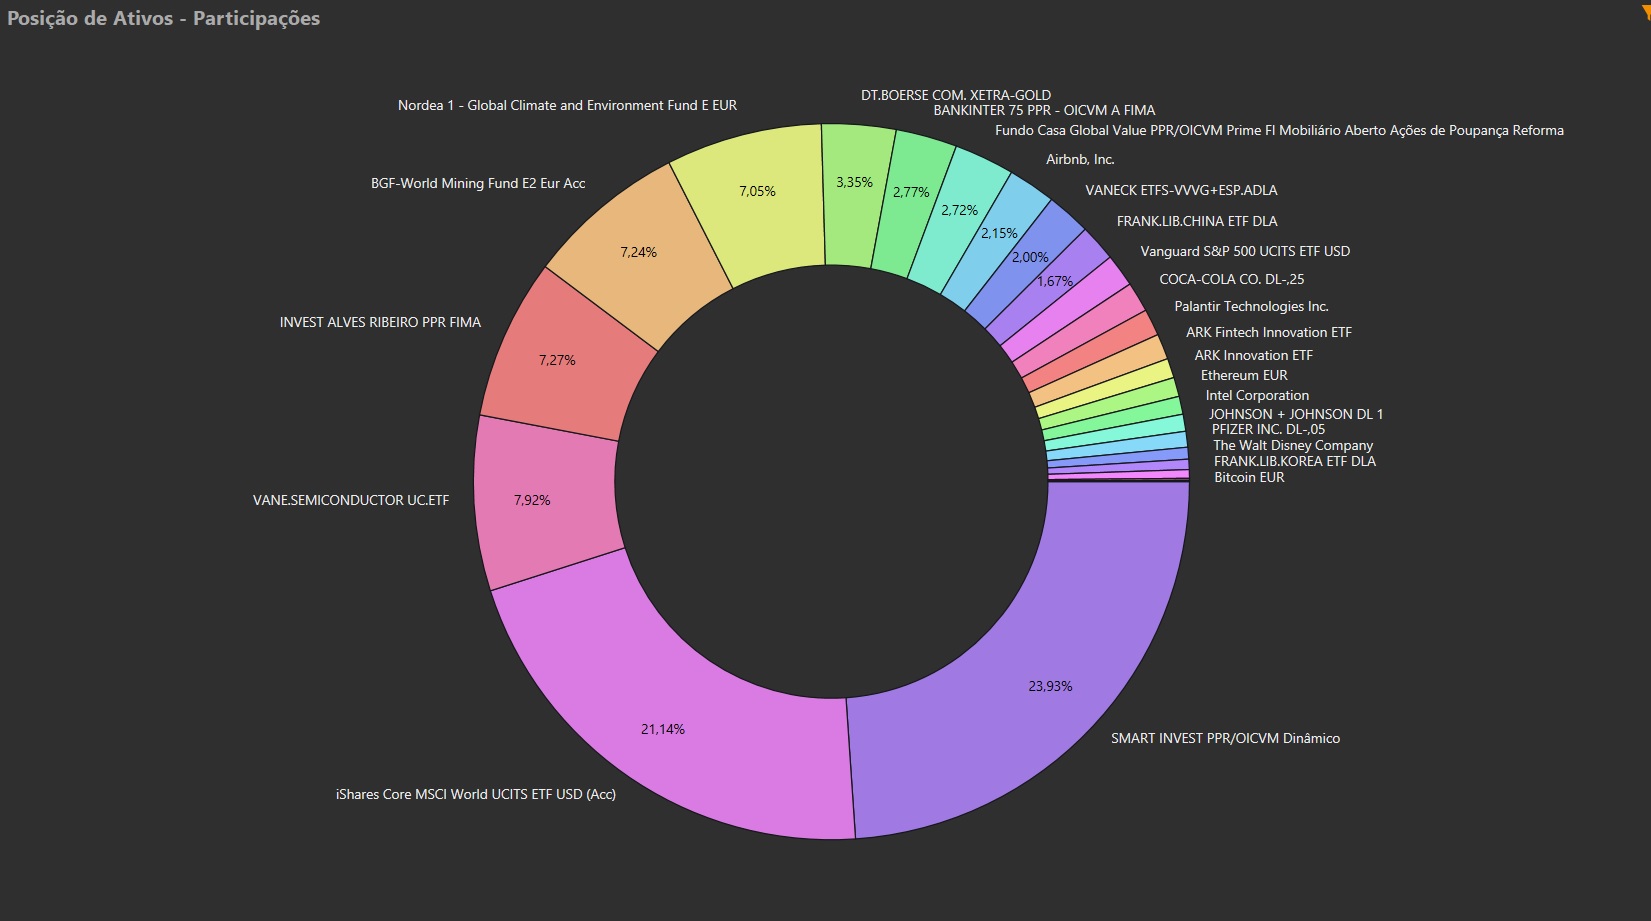Click the 'Posição de Ativos - Participações' title
This screenshot has height=921, width=1651.
(x=163, y=18)
